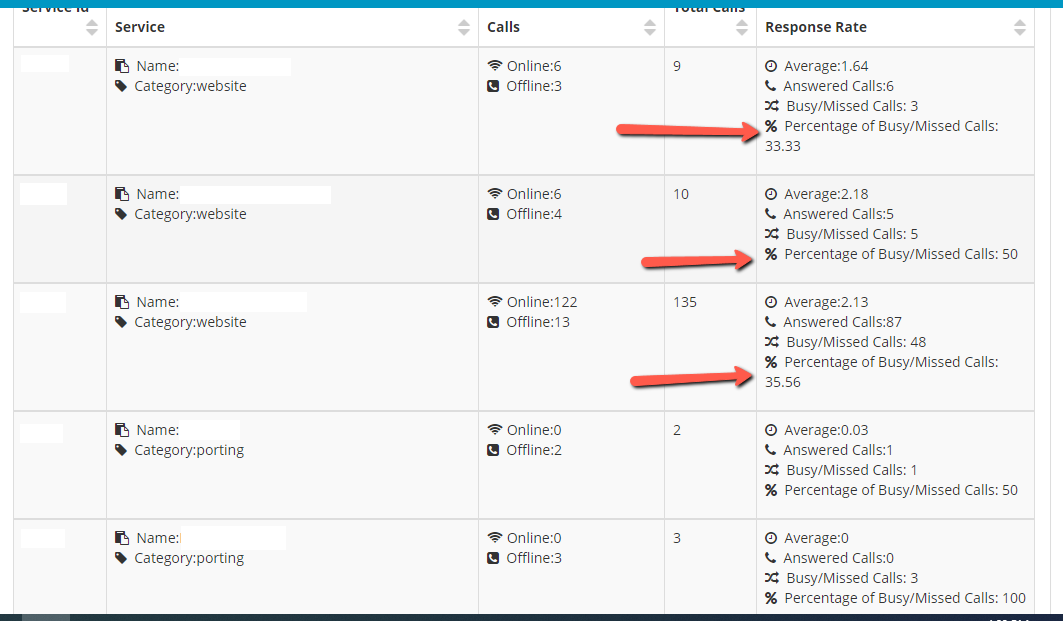This screenshot has height=621, width=1063.
Task: Click shuffle icon beside Busy/Missed Calls: 5
Action: click(x=771, y=234)
